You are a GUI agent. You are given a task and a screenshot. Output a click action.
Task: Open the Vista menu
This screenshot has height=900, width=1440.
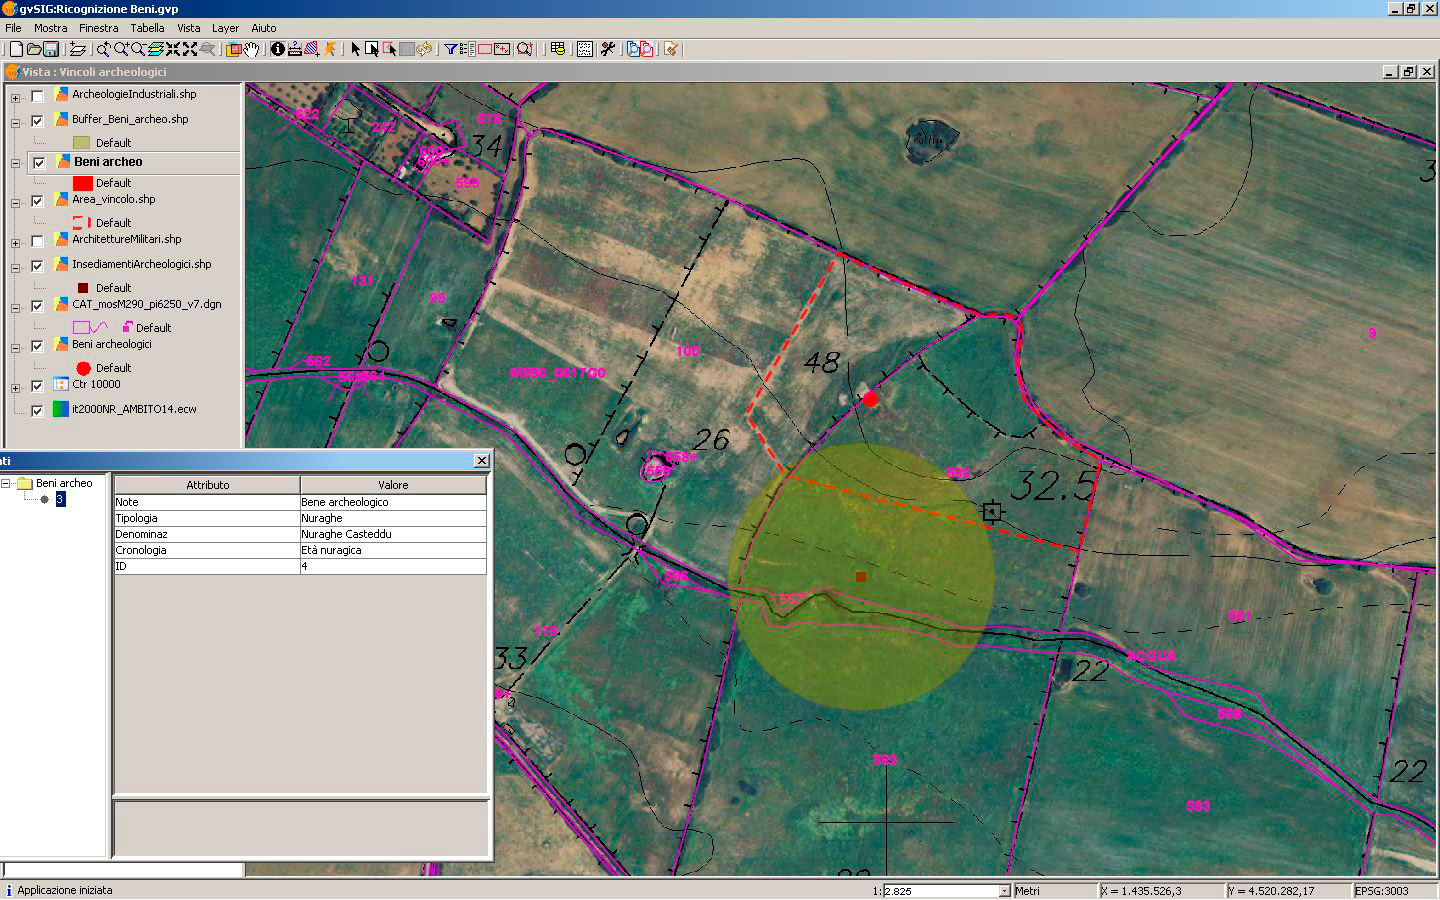pos(188,28)
